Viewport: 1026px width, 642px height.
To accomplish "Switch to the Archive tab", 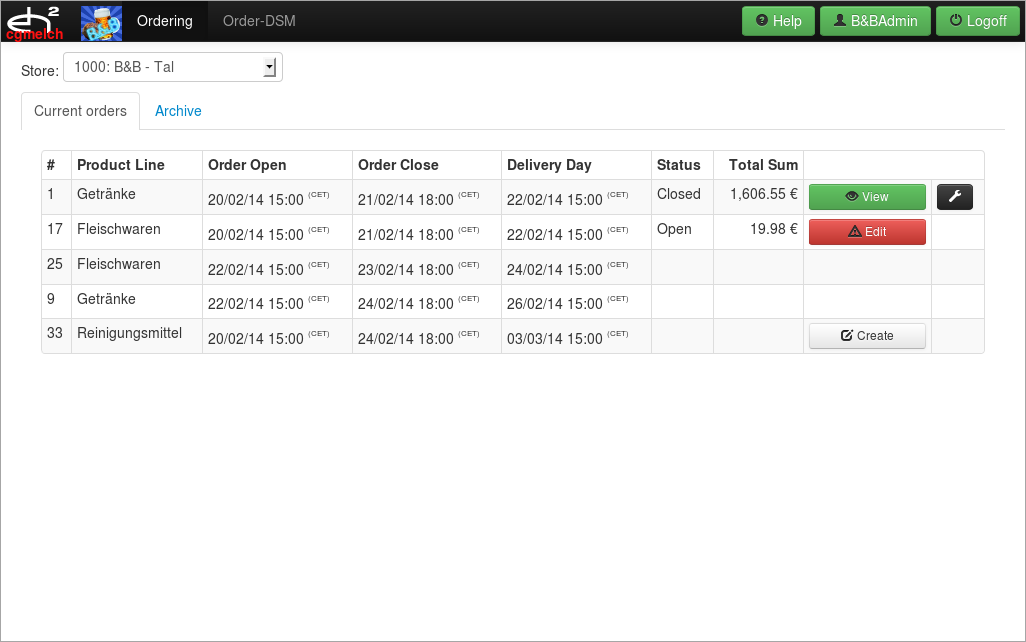I will point(178,111).
